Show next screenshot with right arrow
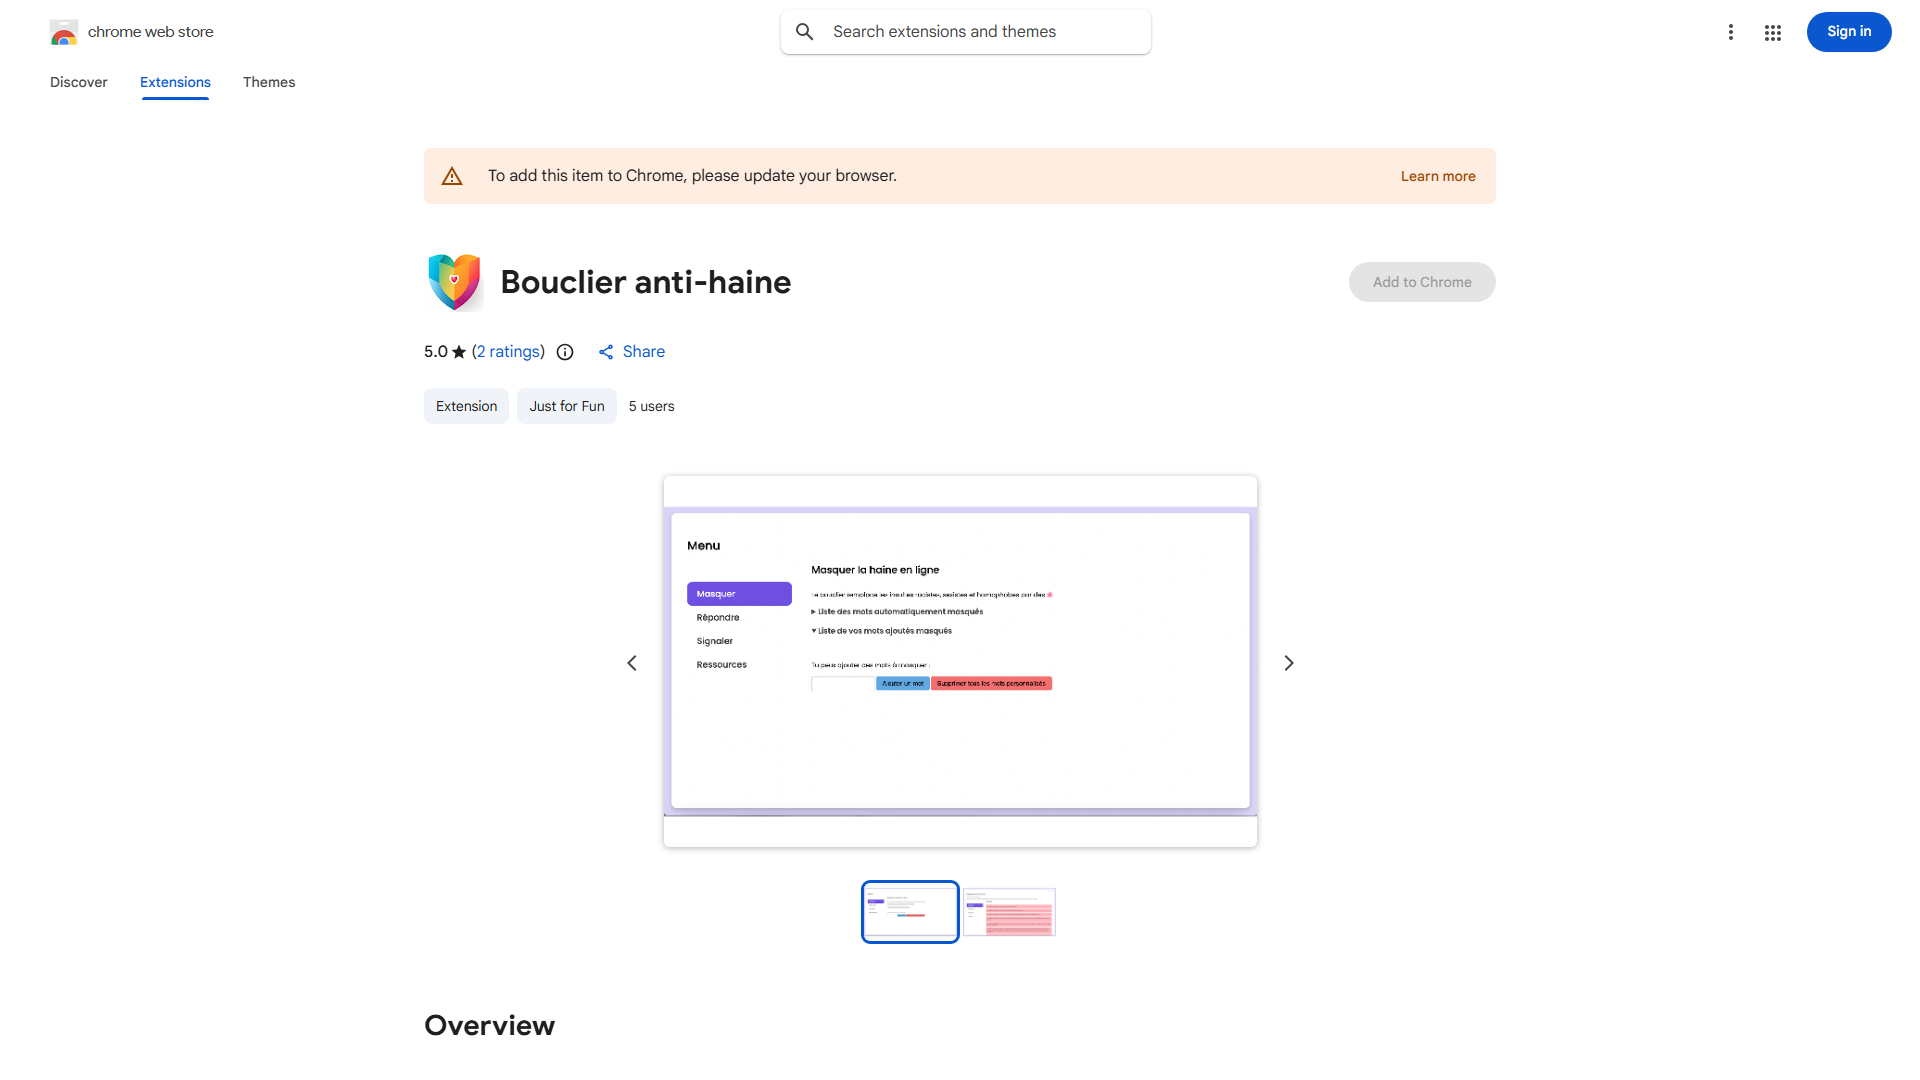Screen dimensions: 1920x1080 click(1289, 663)
